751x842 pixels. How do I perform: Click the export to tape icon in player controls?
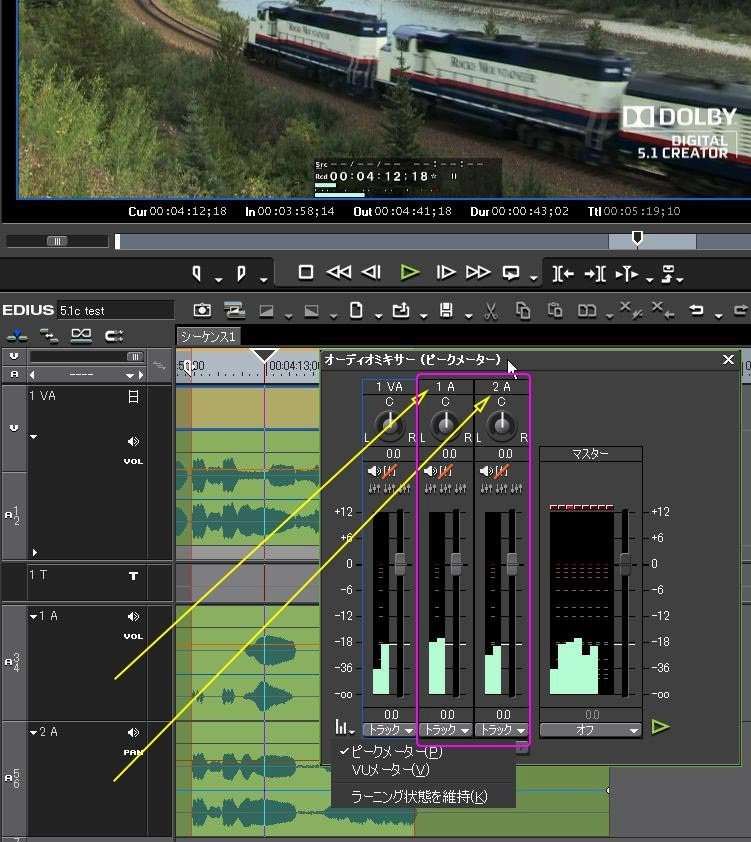[668, 273]
